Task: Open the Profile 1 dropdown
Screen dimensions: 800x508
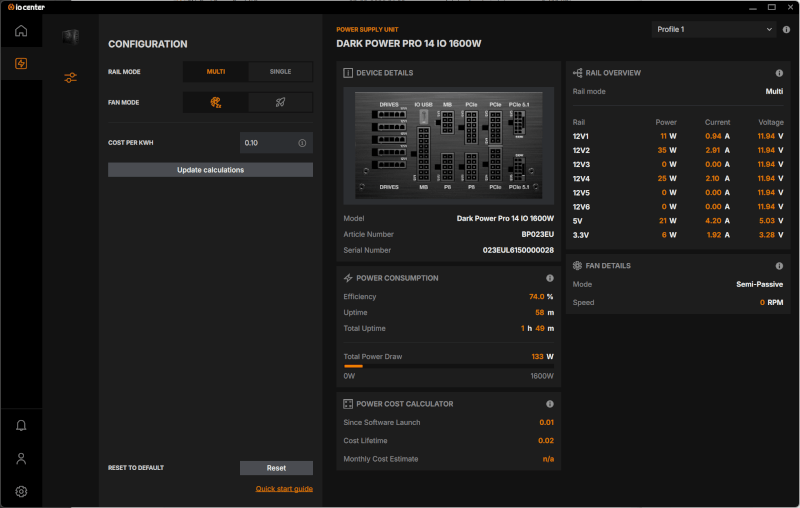Action: [714, 30]
